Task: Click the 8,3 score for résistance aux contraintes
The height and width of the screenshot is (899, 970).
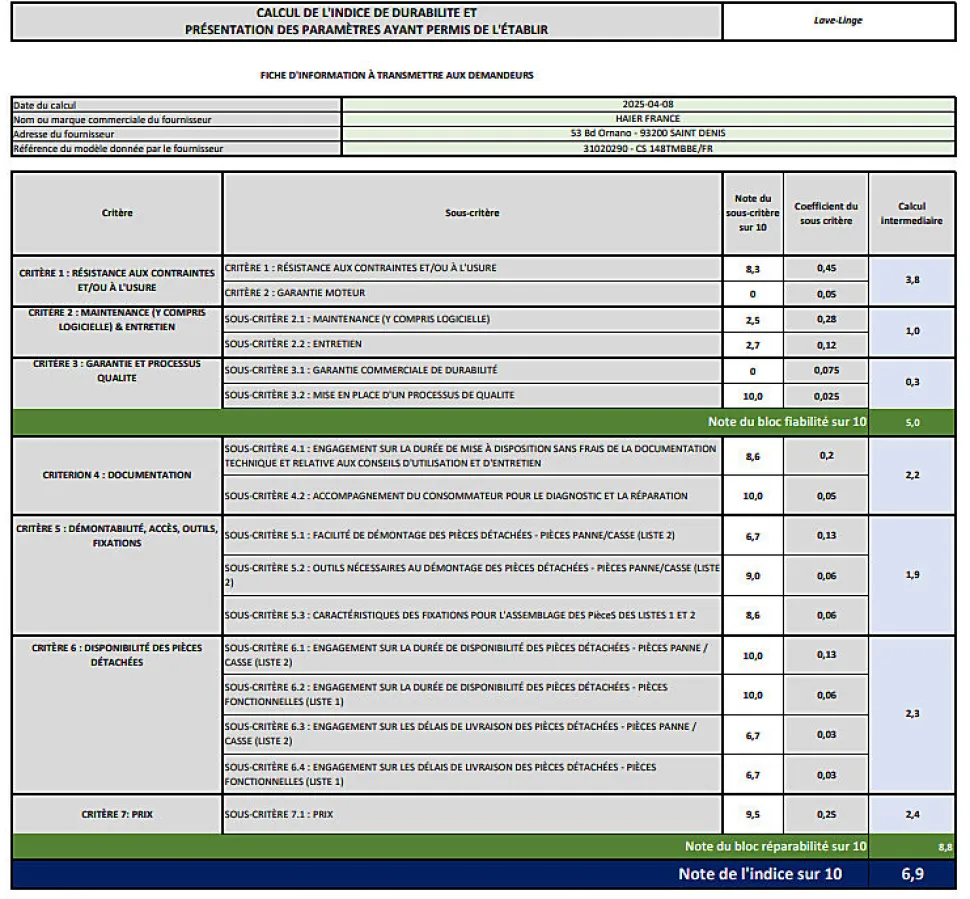Action: [x=752, y=268]
